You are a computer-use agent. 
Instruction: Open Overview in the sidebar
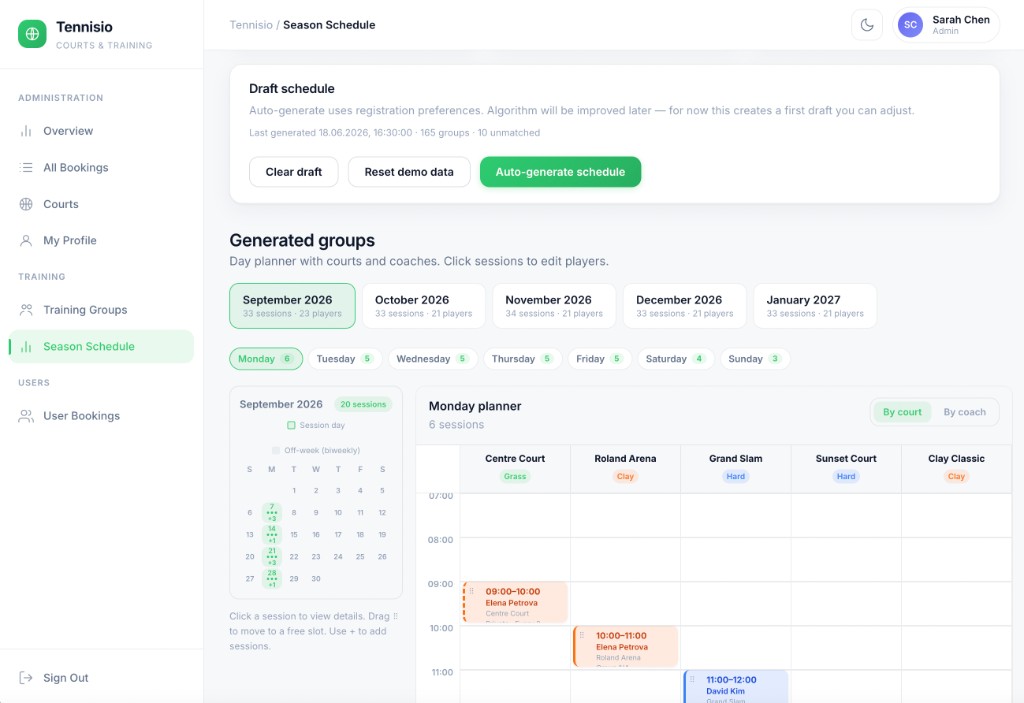pos(101,131)
